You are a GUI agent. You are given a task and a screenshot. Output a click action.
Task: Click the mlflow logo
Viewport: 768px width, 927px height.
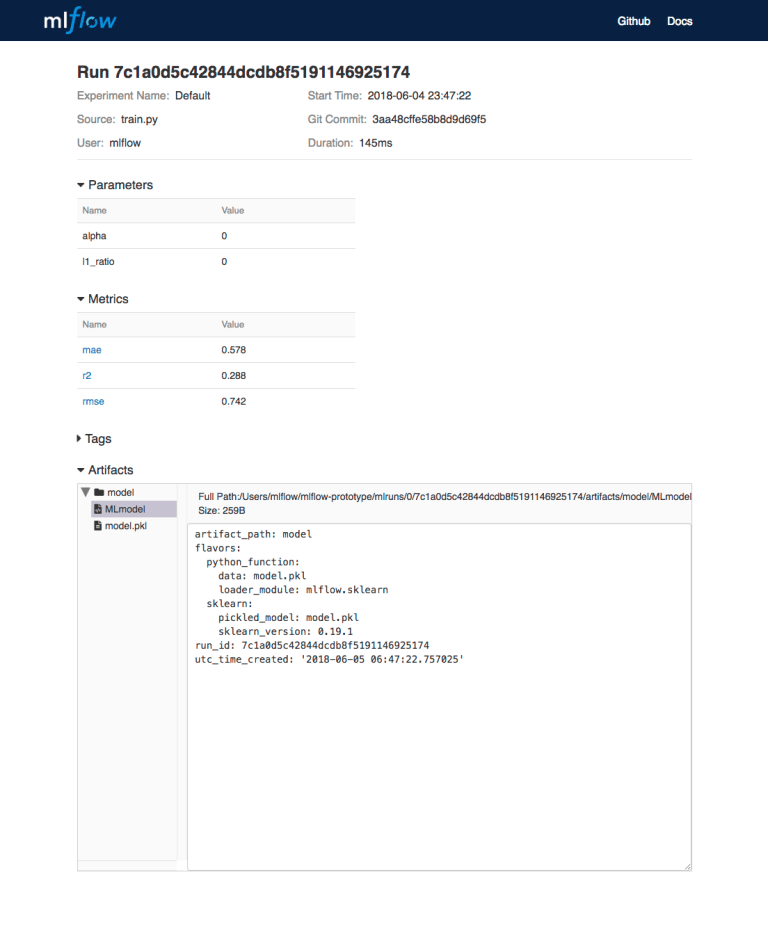pos(80,21)
